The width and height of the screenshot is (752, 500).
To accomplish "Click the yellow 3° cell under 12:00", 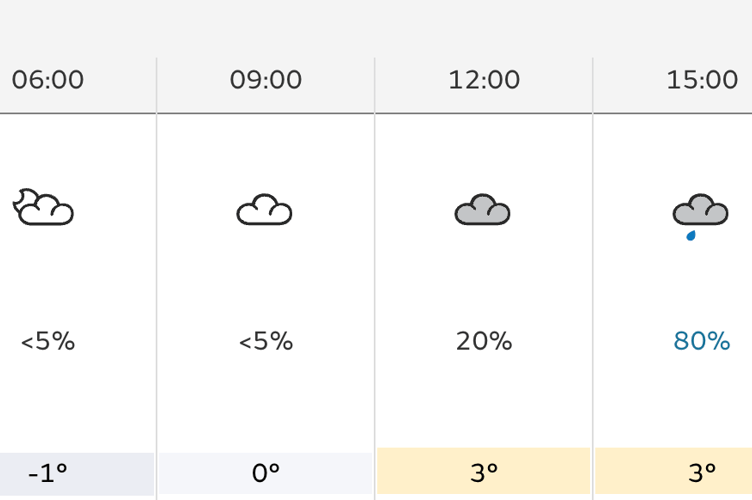I will coord(483,471).
